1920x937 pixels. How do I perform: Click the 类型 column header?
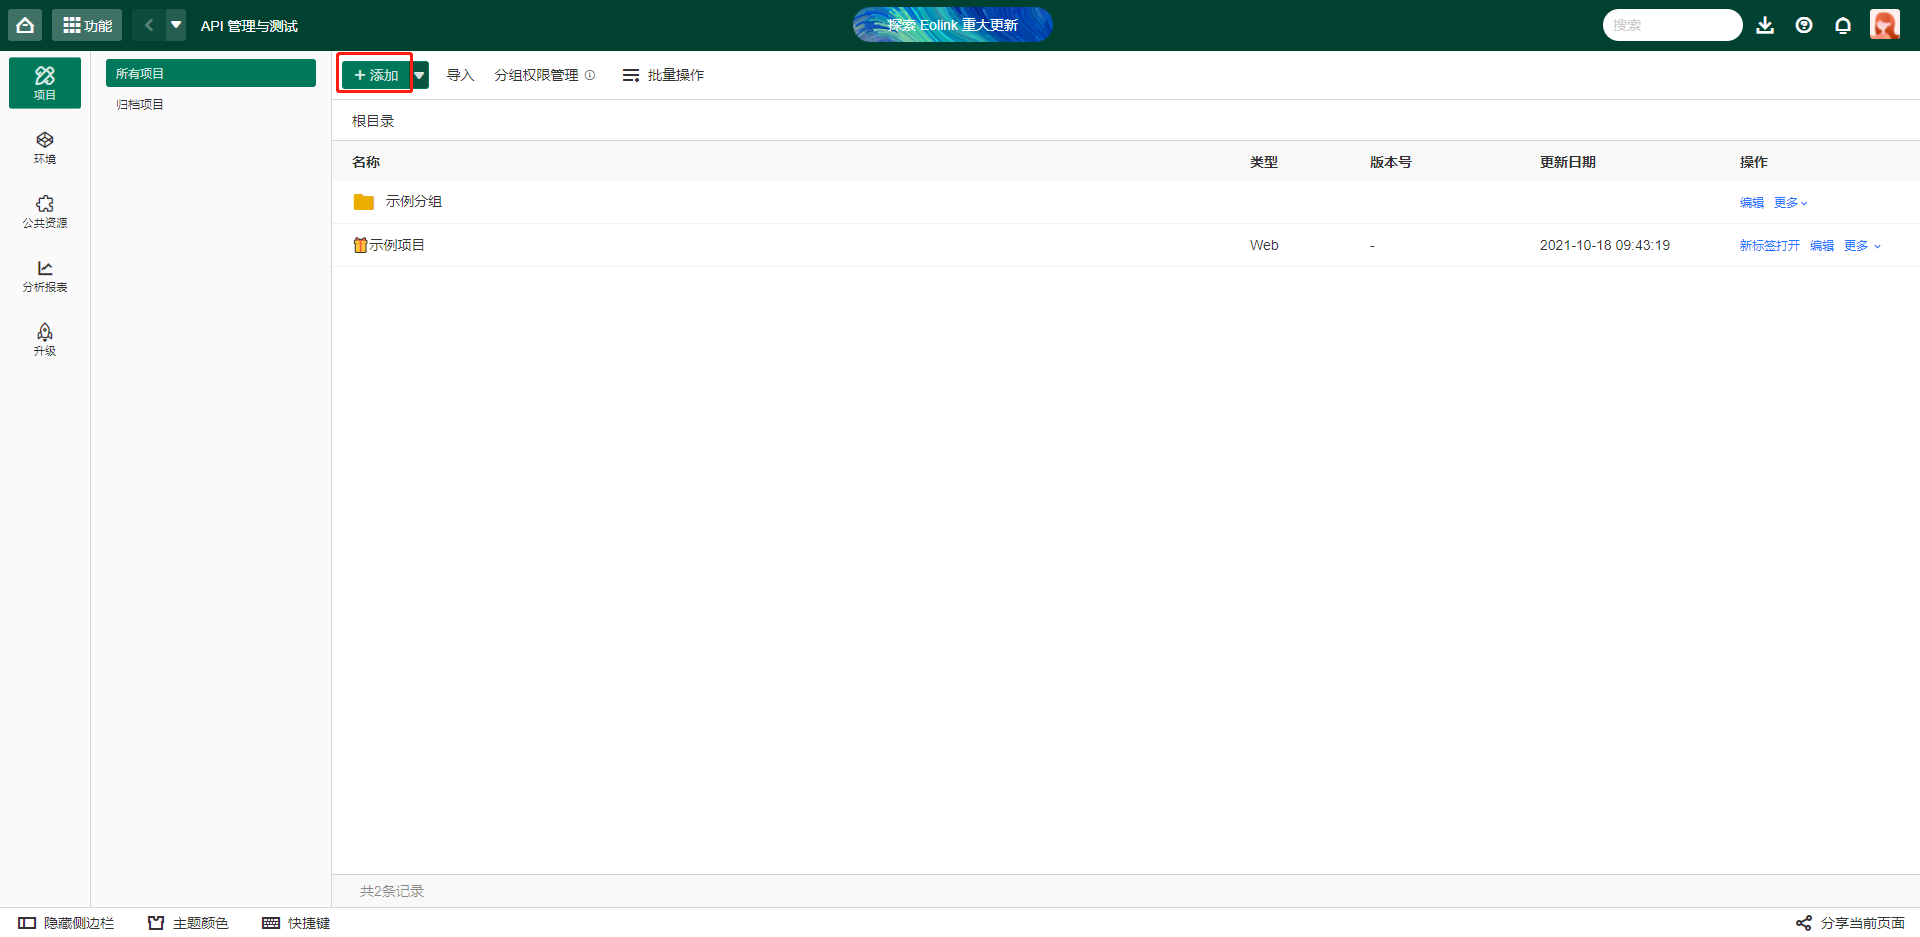pyautogui.click(x=1264, y=162)
